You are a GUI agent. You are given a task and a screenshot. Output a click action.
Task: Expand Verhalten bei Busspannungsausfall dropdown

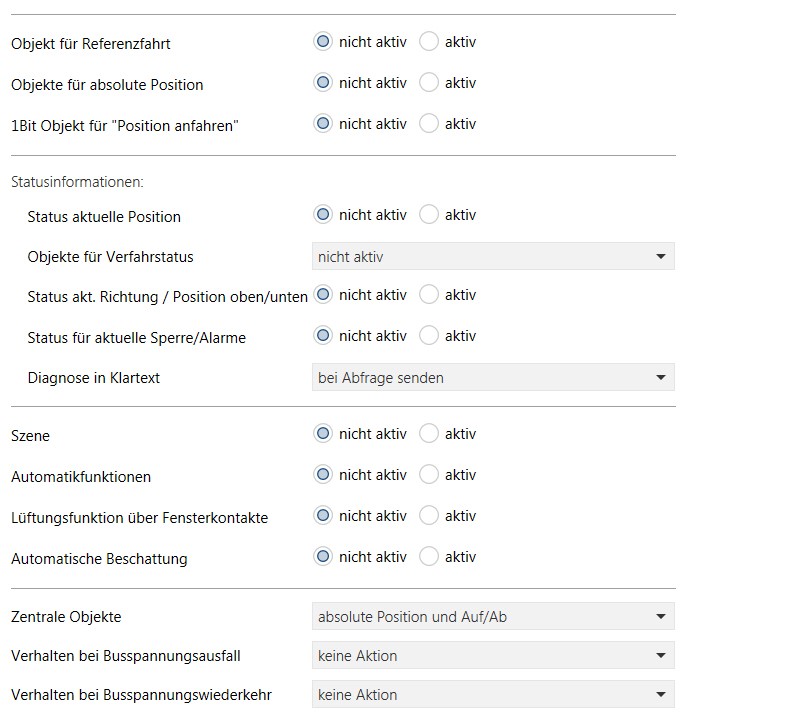point(493,656)
